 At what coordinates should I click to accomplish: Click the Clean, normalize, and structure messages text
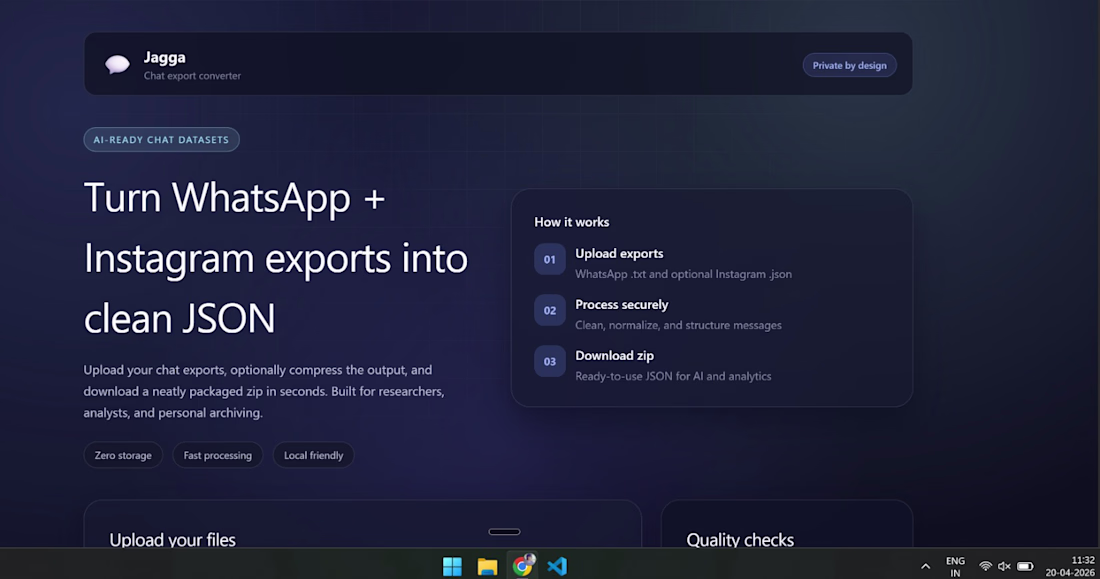[678, 326]
